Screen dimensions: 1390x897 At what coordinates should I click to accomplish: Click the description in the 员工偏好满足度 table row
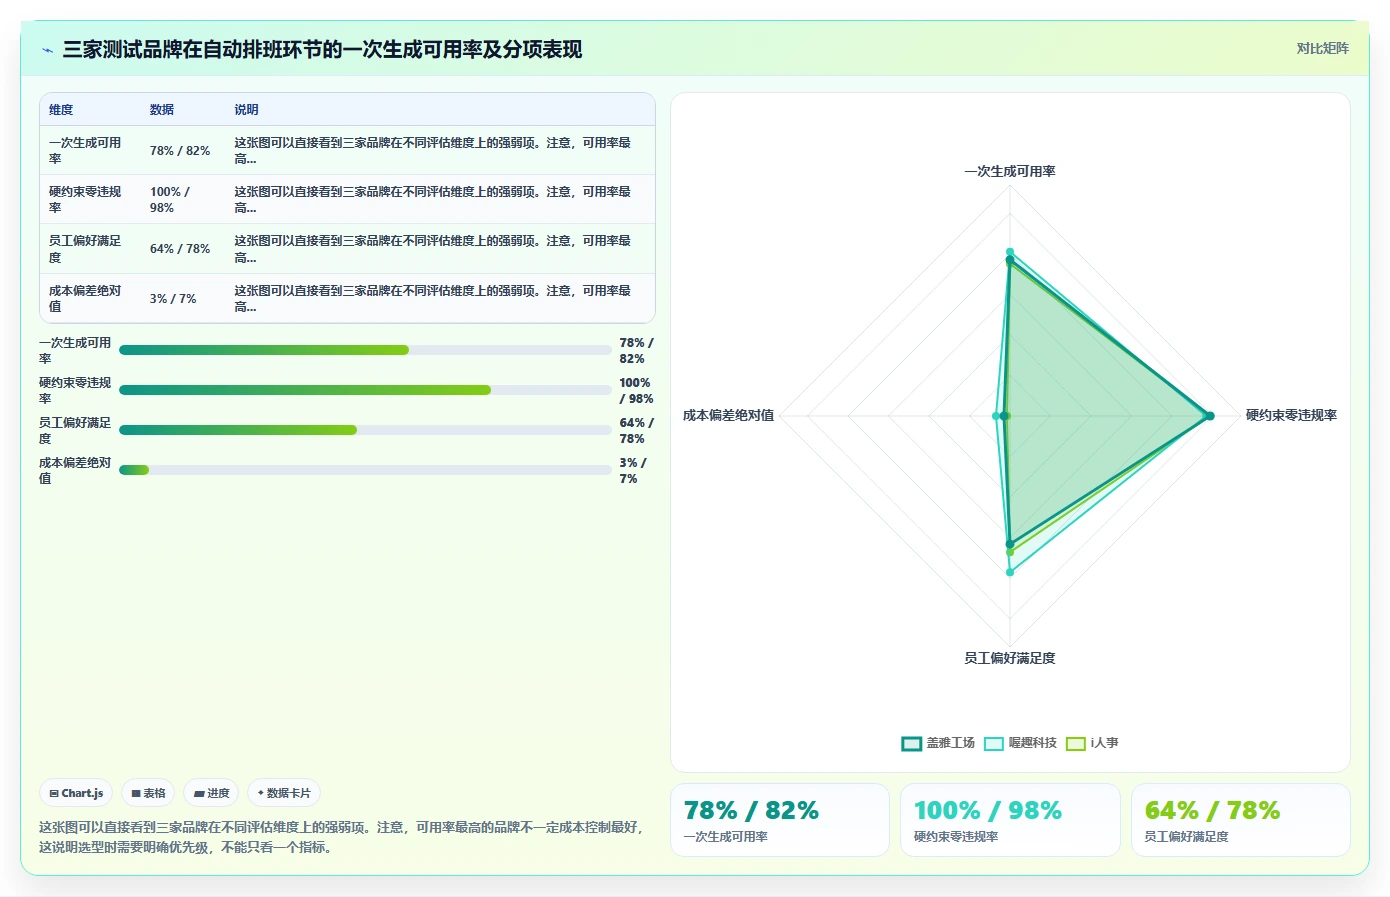(433, 249)
